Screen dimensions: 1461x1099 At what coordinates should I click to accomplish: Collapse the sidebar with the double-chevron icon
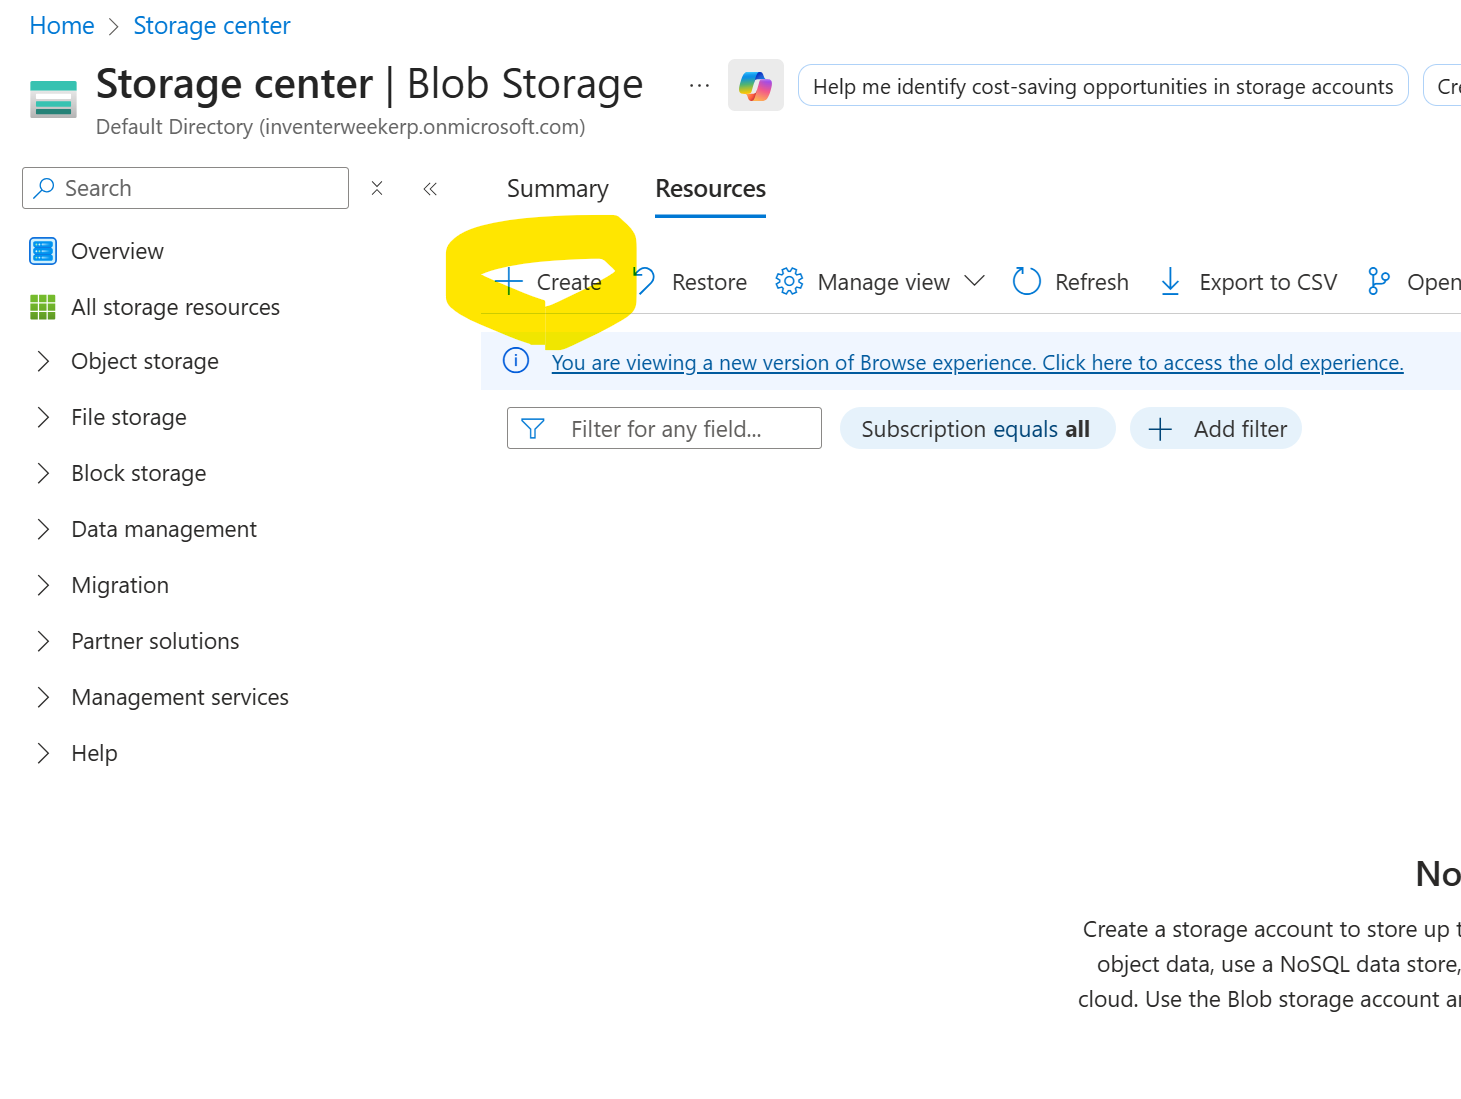click(x=430, y=188)
